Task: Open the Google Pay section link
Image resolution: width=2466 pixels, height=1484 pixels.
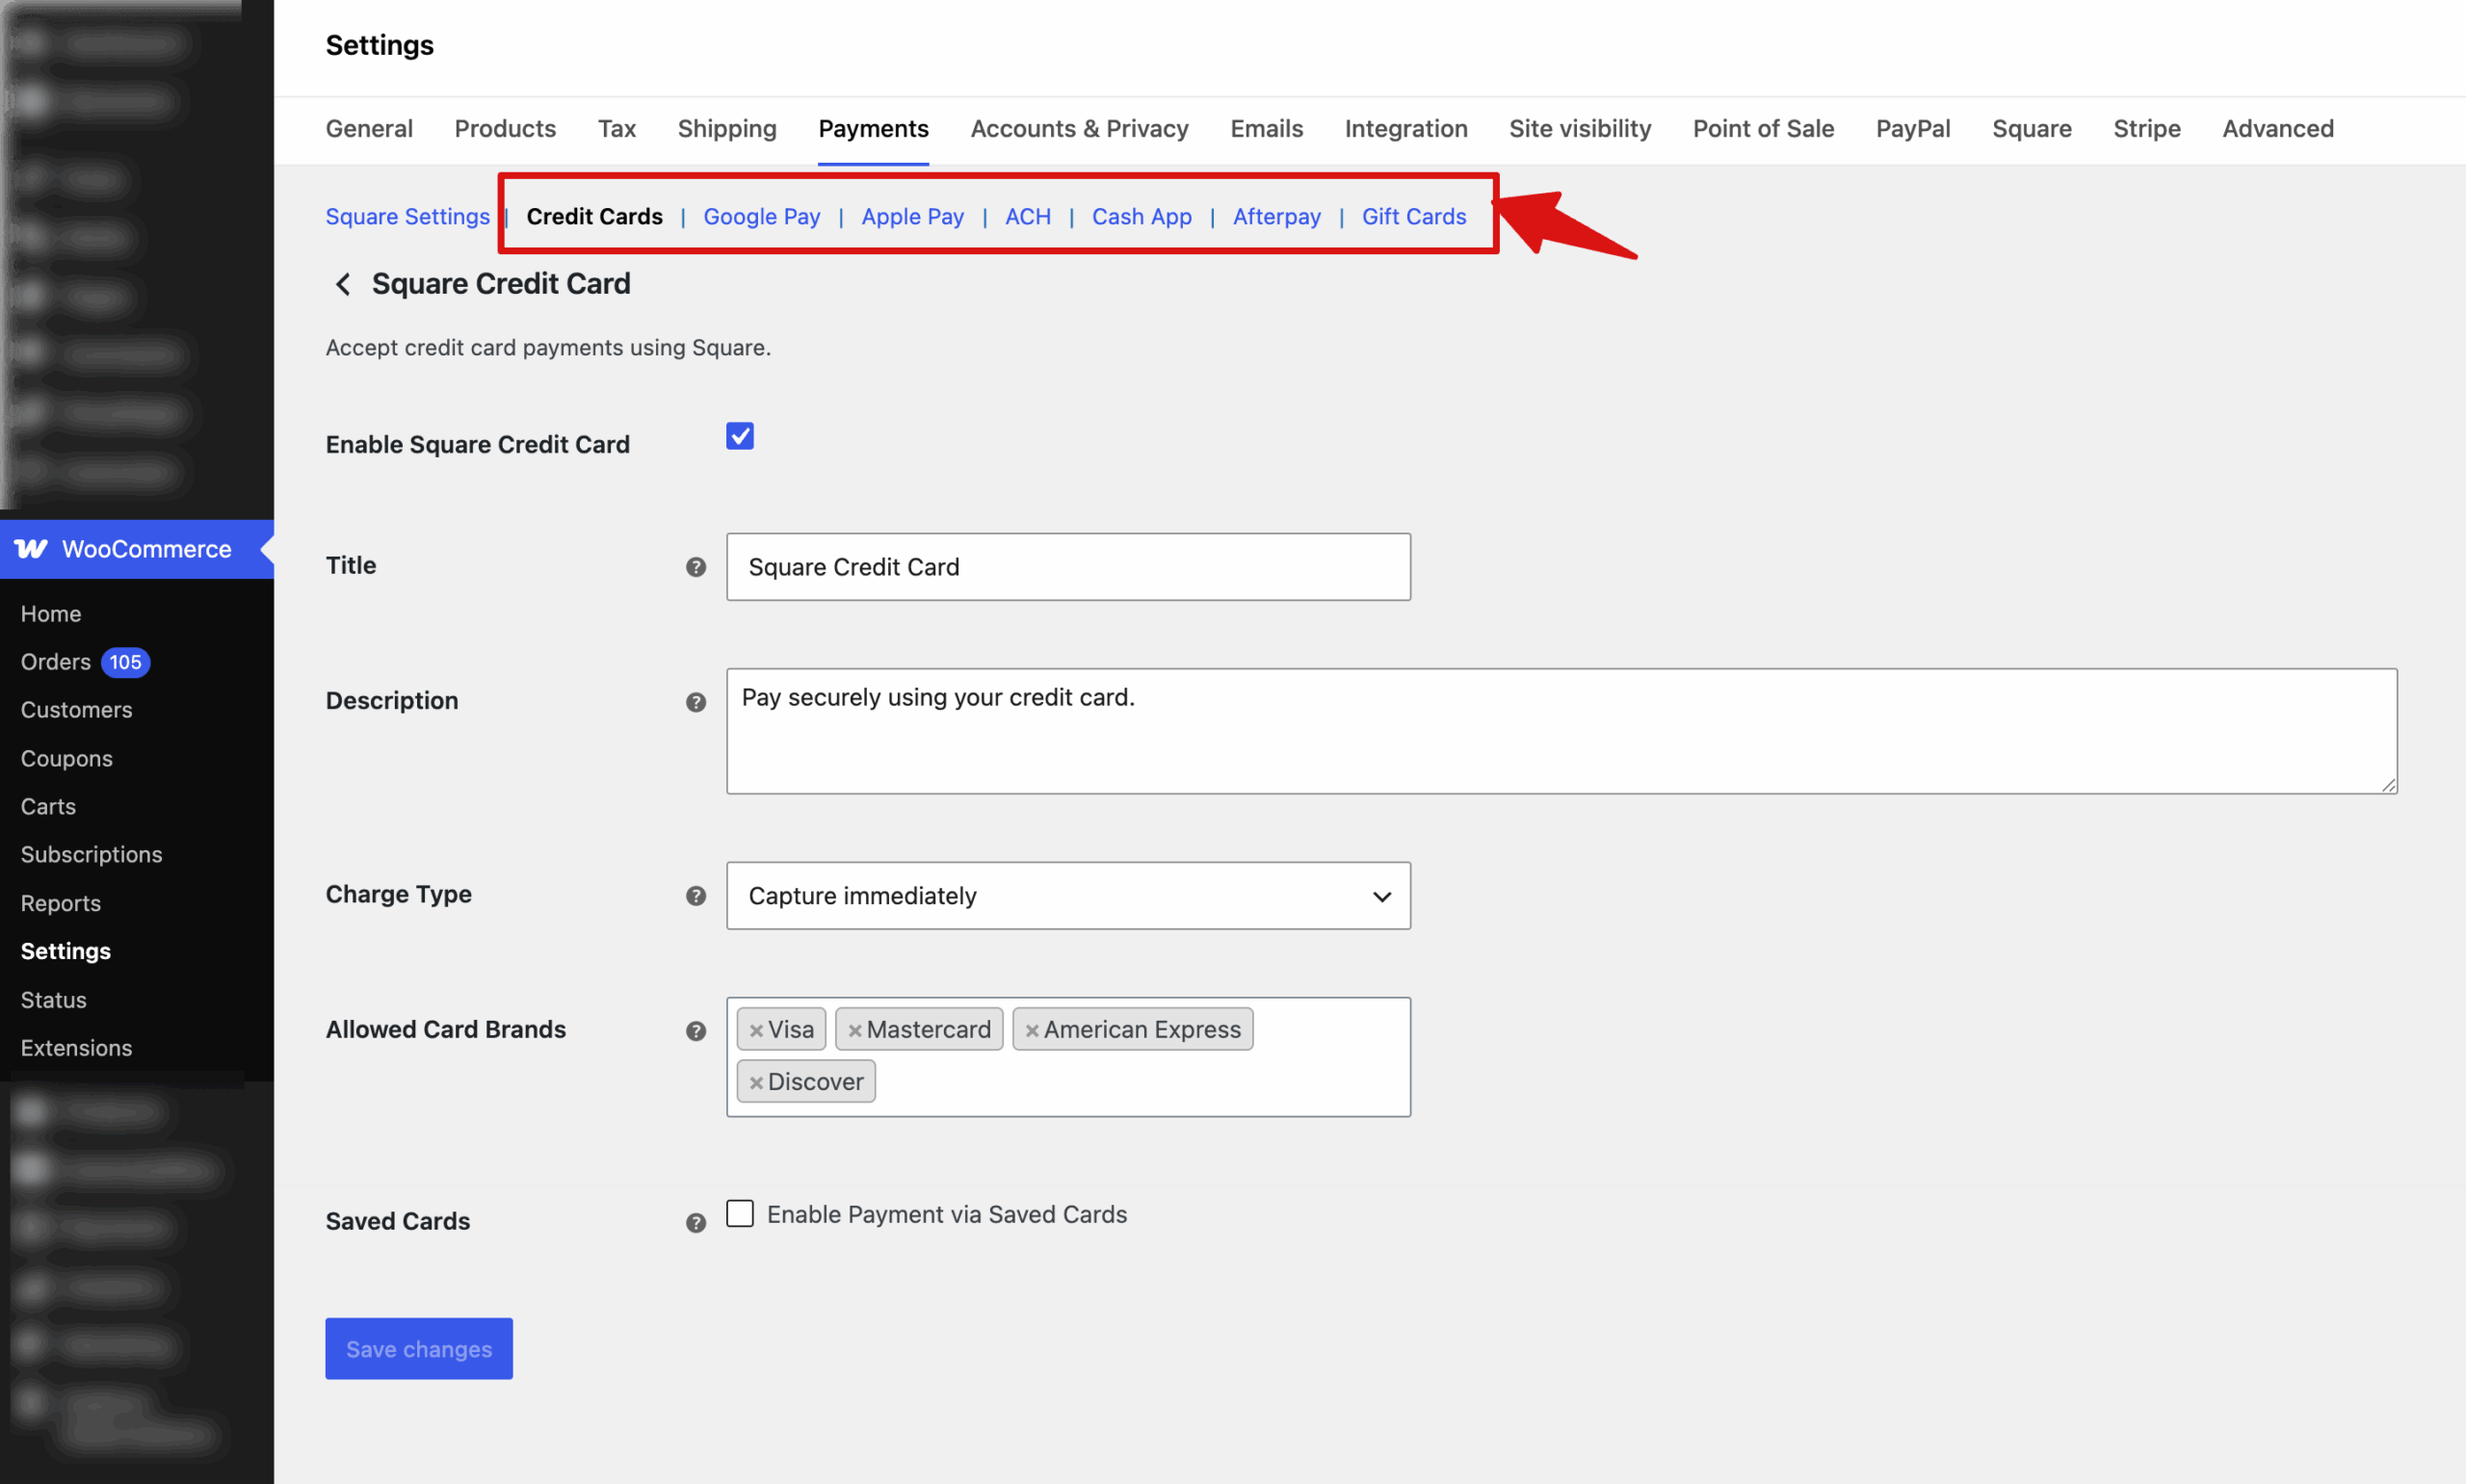Action: click(761, 216)
